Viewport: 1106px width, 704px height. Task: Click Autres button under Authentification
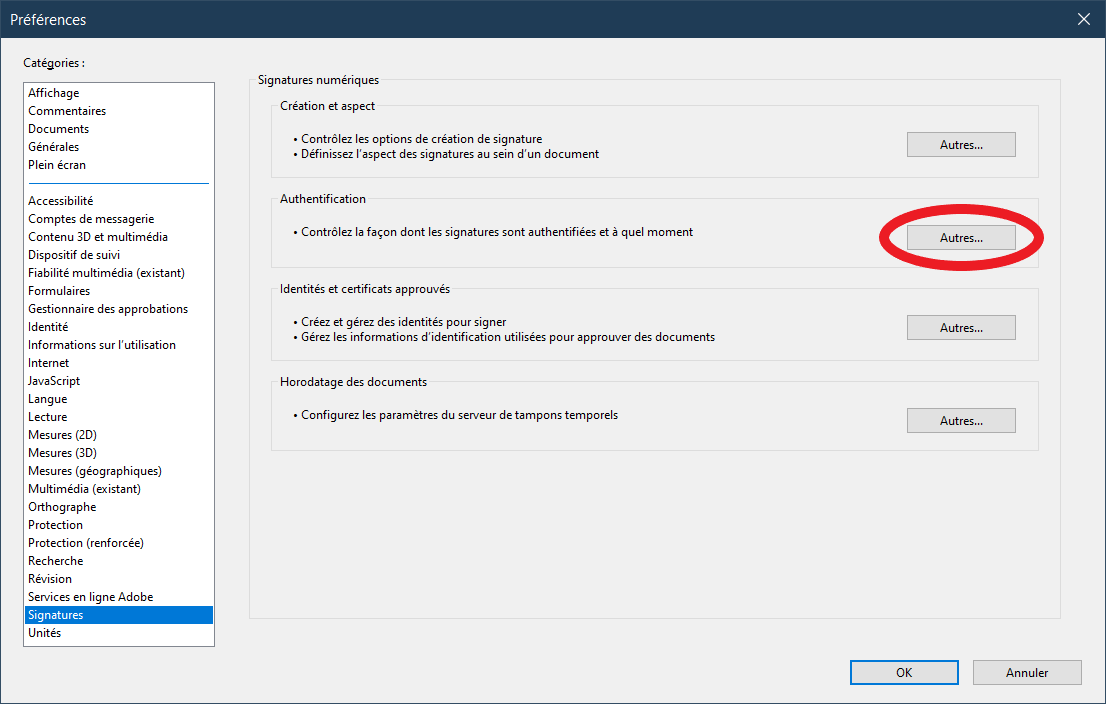pos(961,237)
